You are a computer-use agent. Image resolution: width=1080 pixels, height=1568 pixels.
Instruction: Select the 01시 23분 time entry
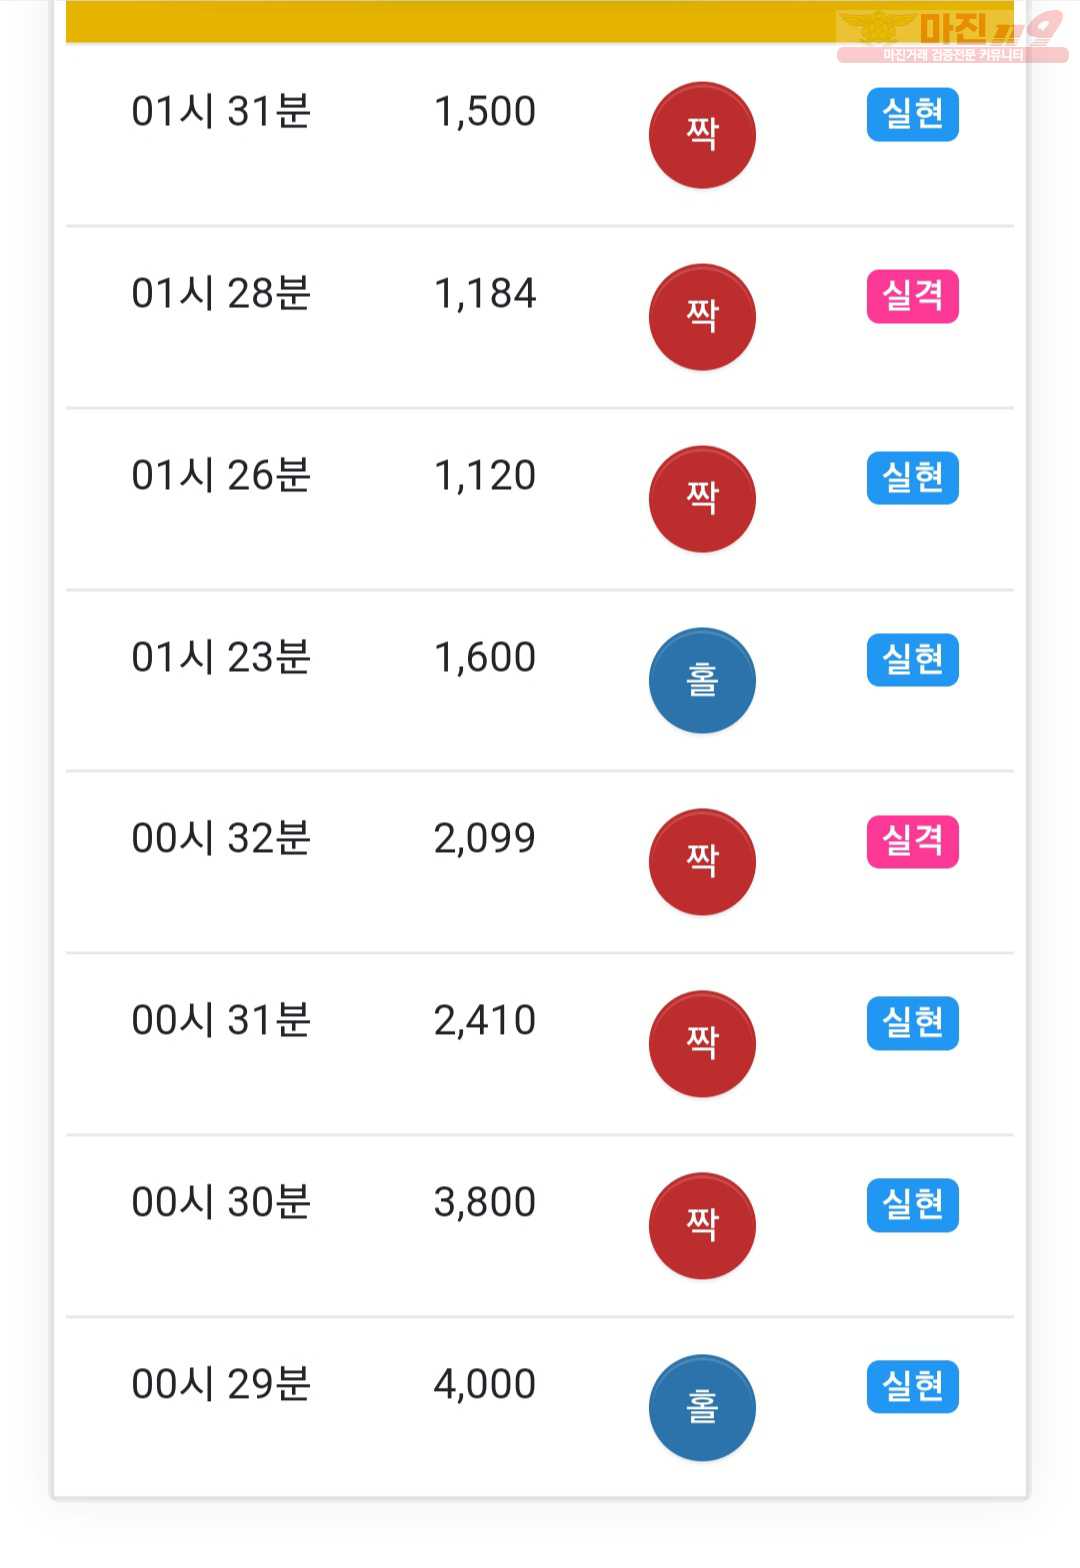coord(221,657)
